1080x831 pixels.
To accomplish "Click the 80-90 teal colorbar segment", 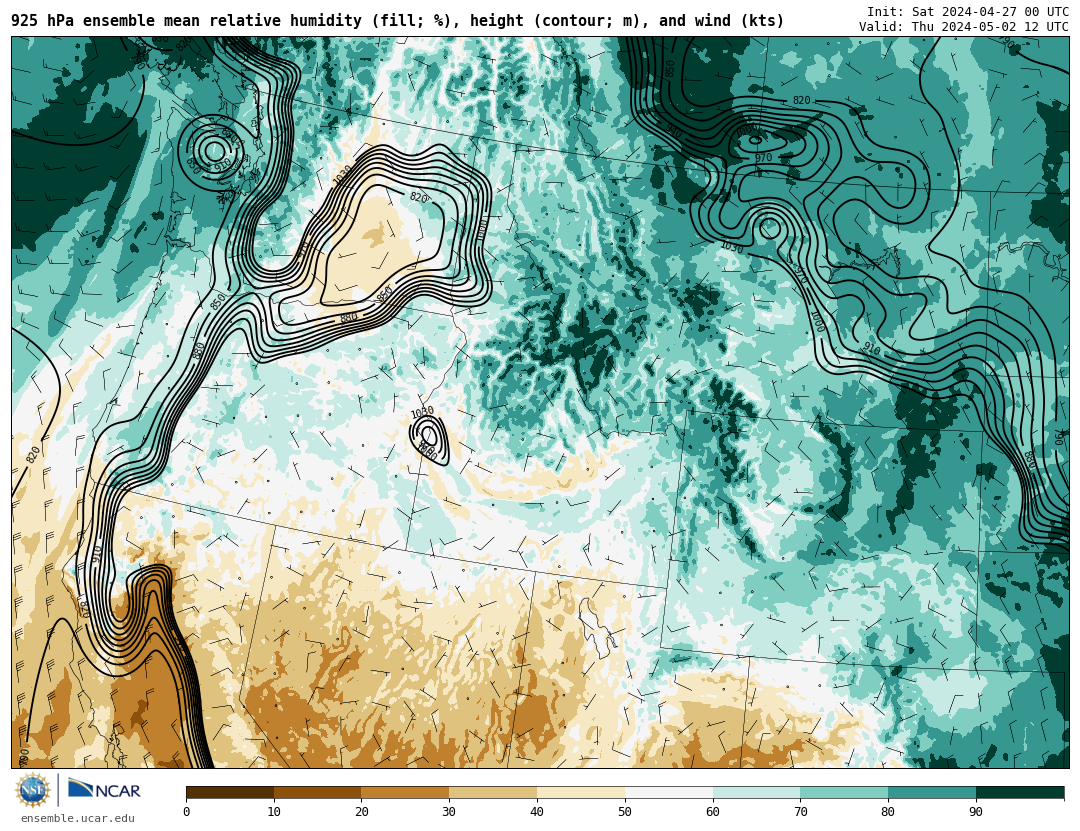I will tap(932, 793).
